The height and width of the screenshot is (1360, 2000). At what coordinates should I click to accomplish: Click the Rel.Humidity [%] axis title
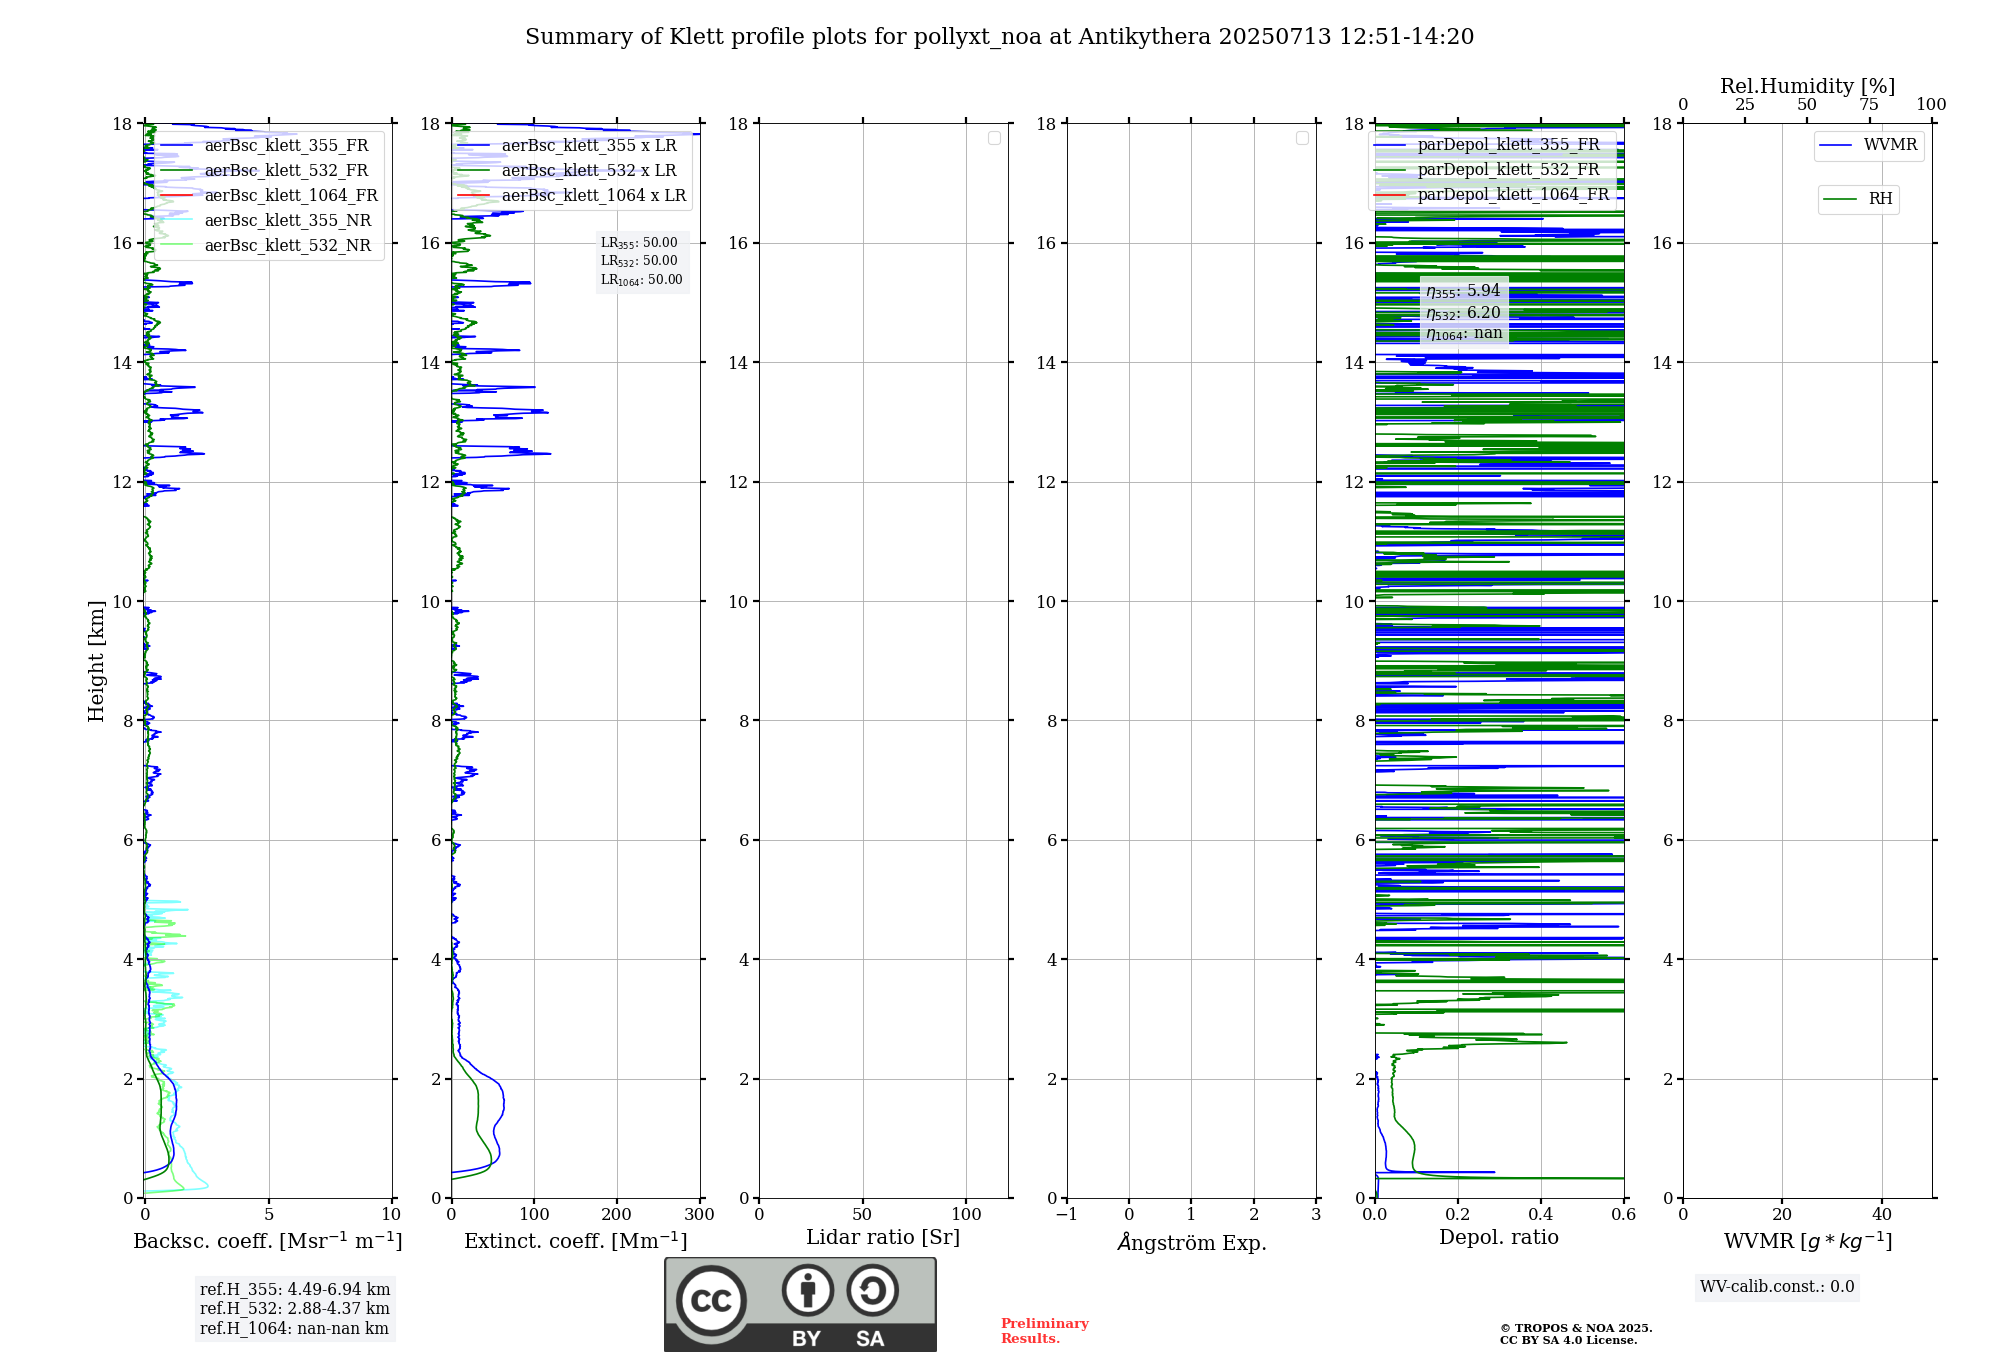pos(1807,87)
